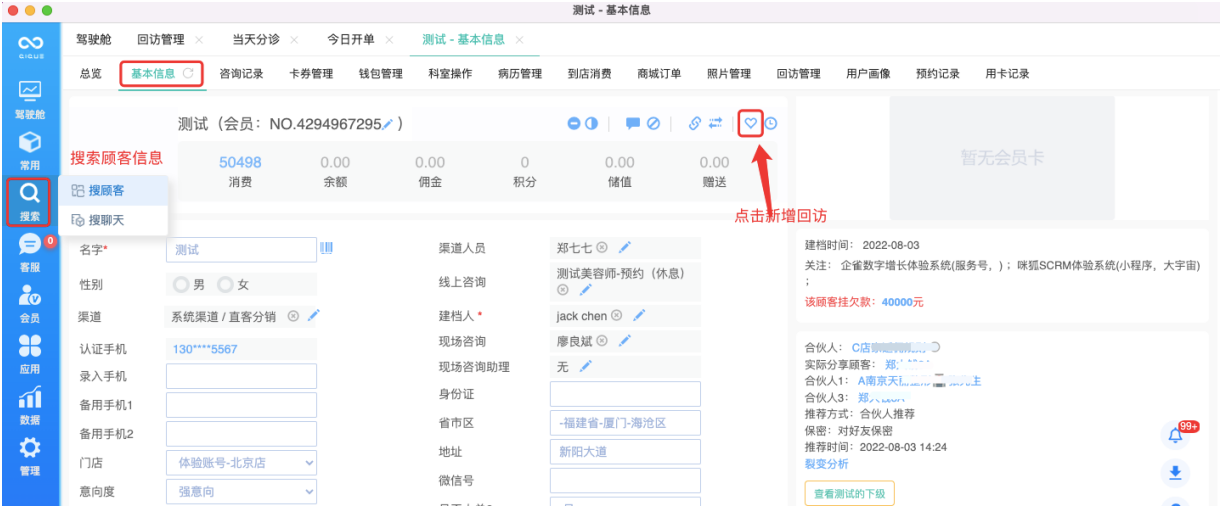Click the clock icon beside the heart
This screenshot has width=1220, height=506.
[x=771, y=124]
